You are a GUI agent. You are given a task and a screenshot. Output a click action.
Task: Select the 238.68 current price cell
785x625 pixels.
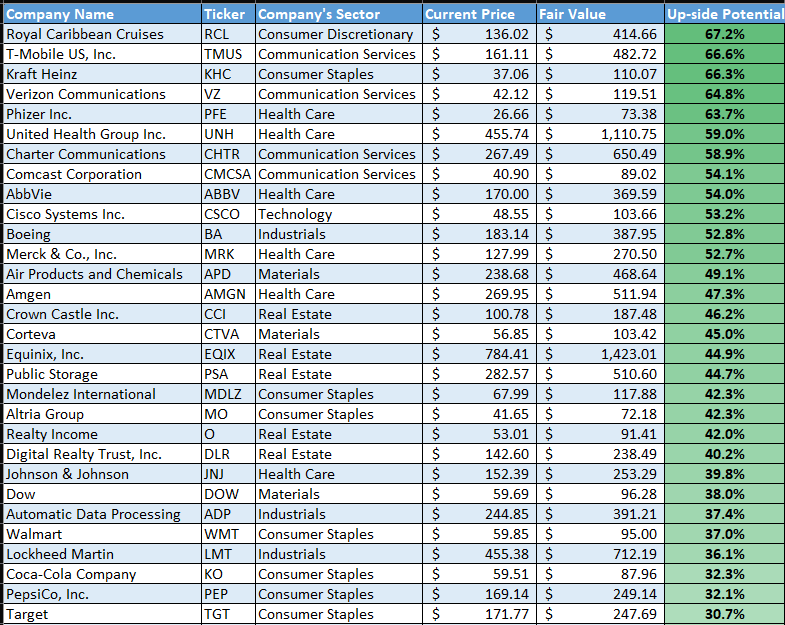(x=479, y=274)
